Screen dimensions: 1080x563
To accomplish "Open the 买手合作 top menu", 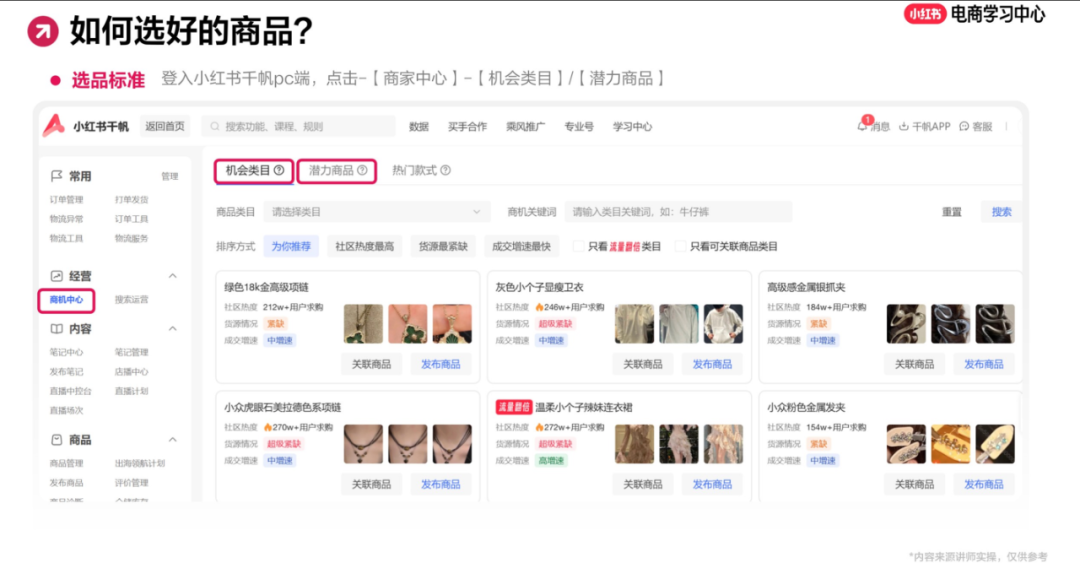I will pos(467,127).
